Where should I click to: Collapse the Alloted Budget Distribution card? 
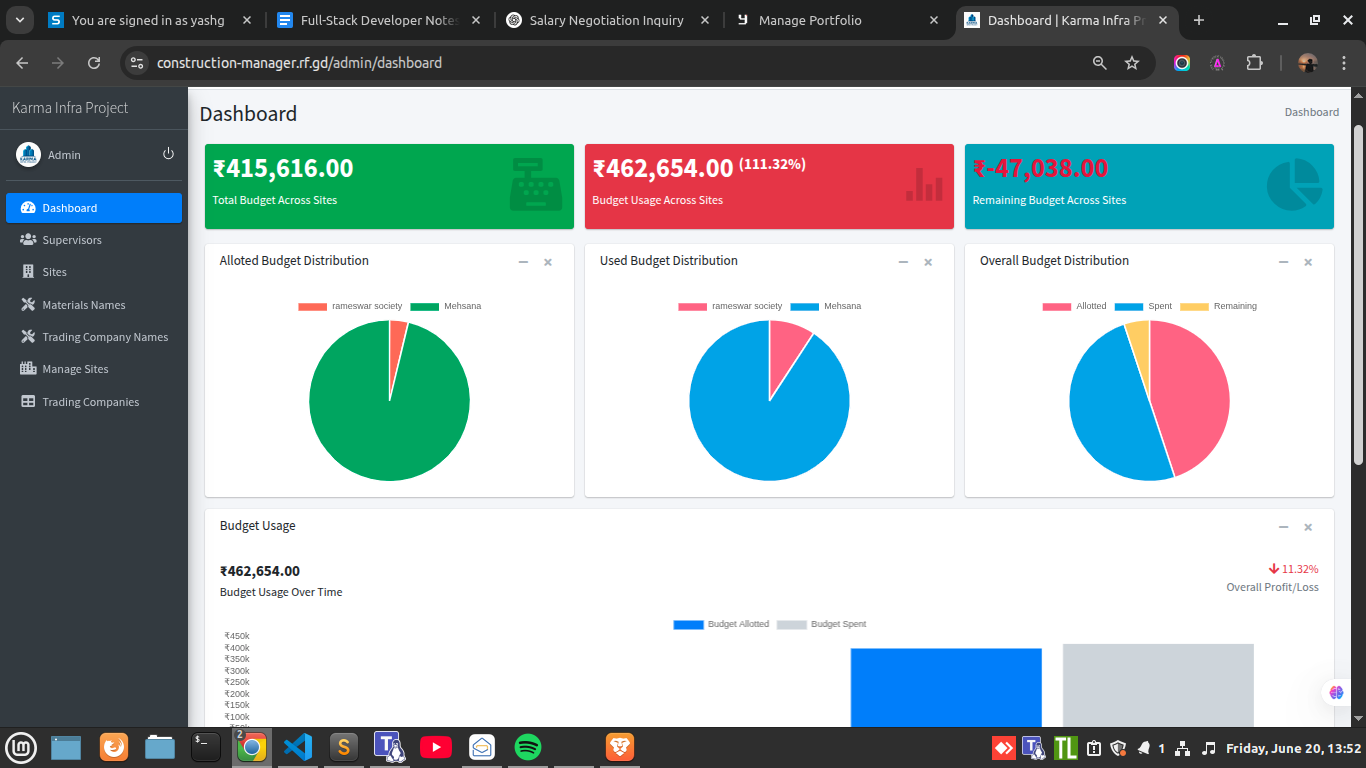(x=523, y=262)
